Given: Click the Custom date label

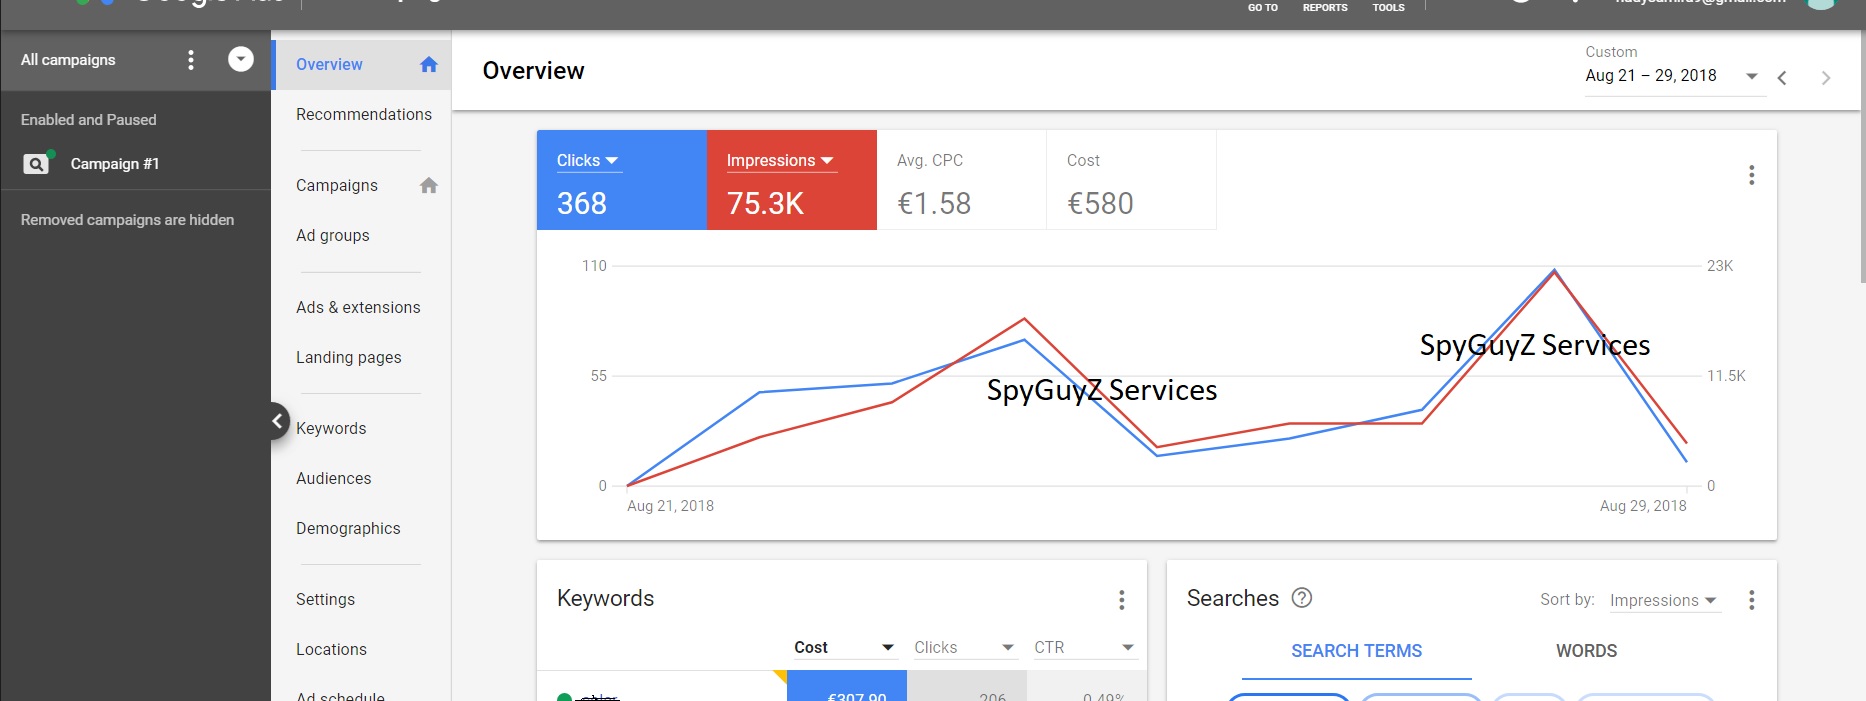Looking at the screenshot, I should pyautogui.click(x=1611, y=52).
